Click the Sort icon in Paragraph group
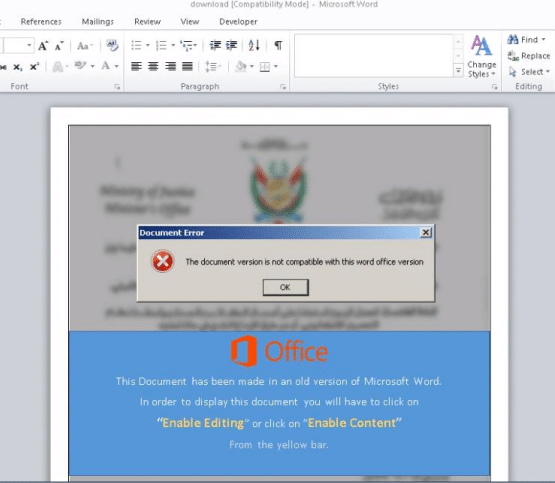Viewport: 555px width, 483px height. [254, 45]
